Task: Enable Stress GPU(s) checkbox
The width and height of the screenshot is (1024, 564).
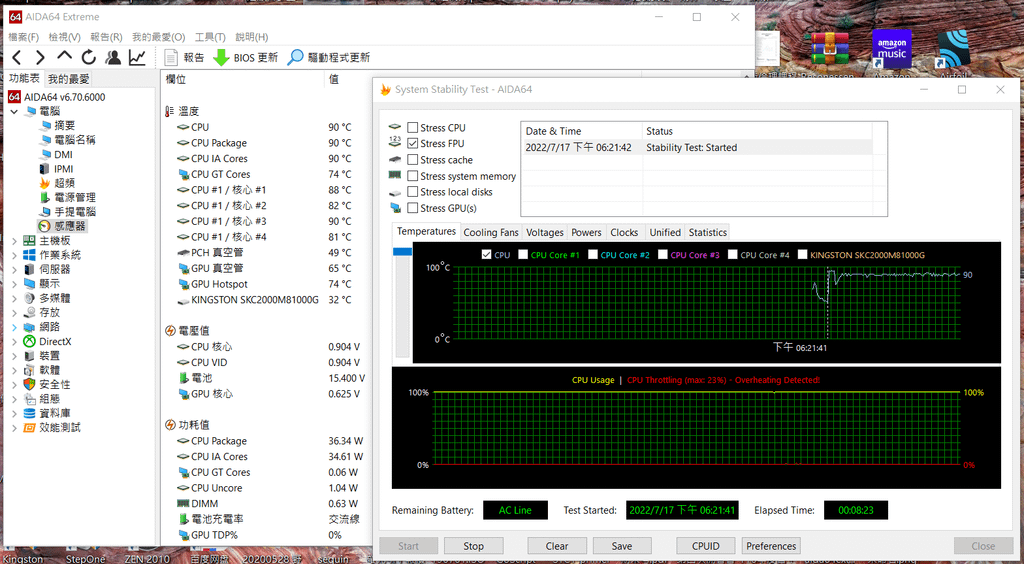Action: pos(413,208)
